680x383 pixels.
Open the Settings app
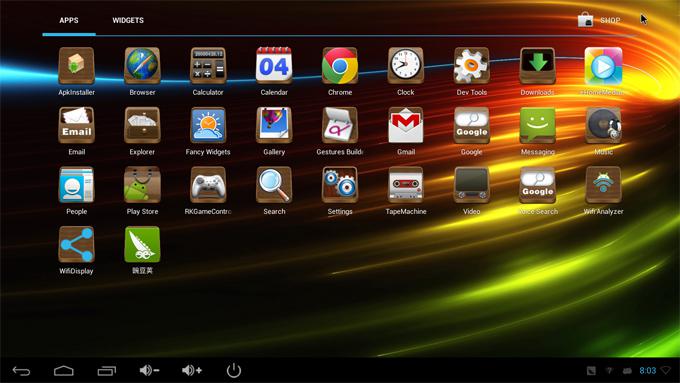pyautogui.click(x=340, y=185)
